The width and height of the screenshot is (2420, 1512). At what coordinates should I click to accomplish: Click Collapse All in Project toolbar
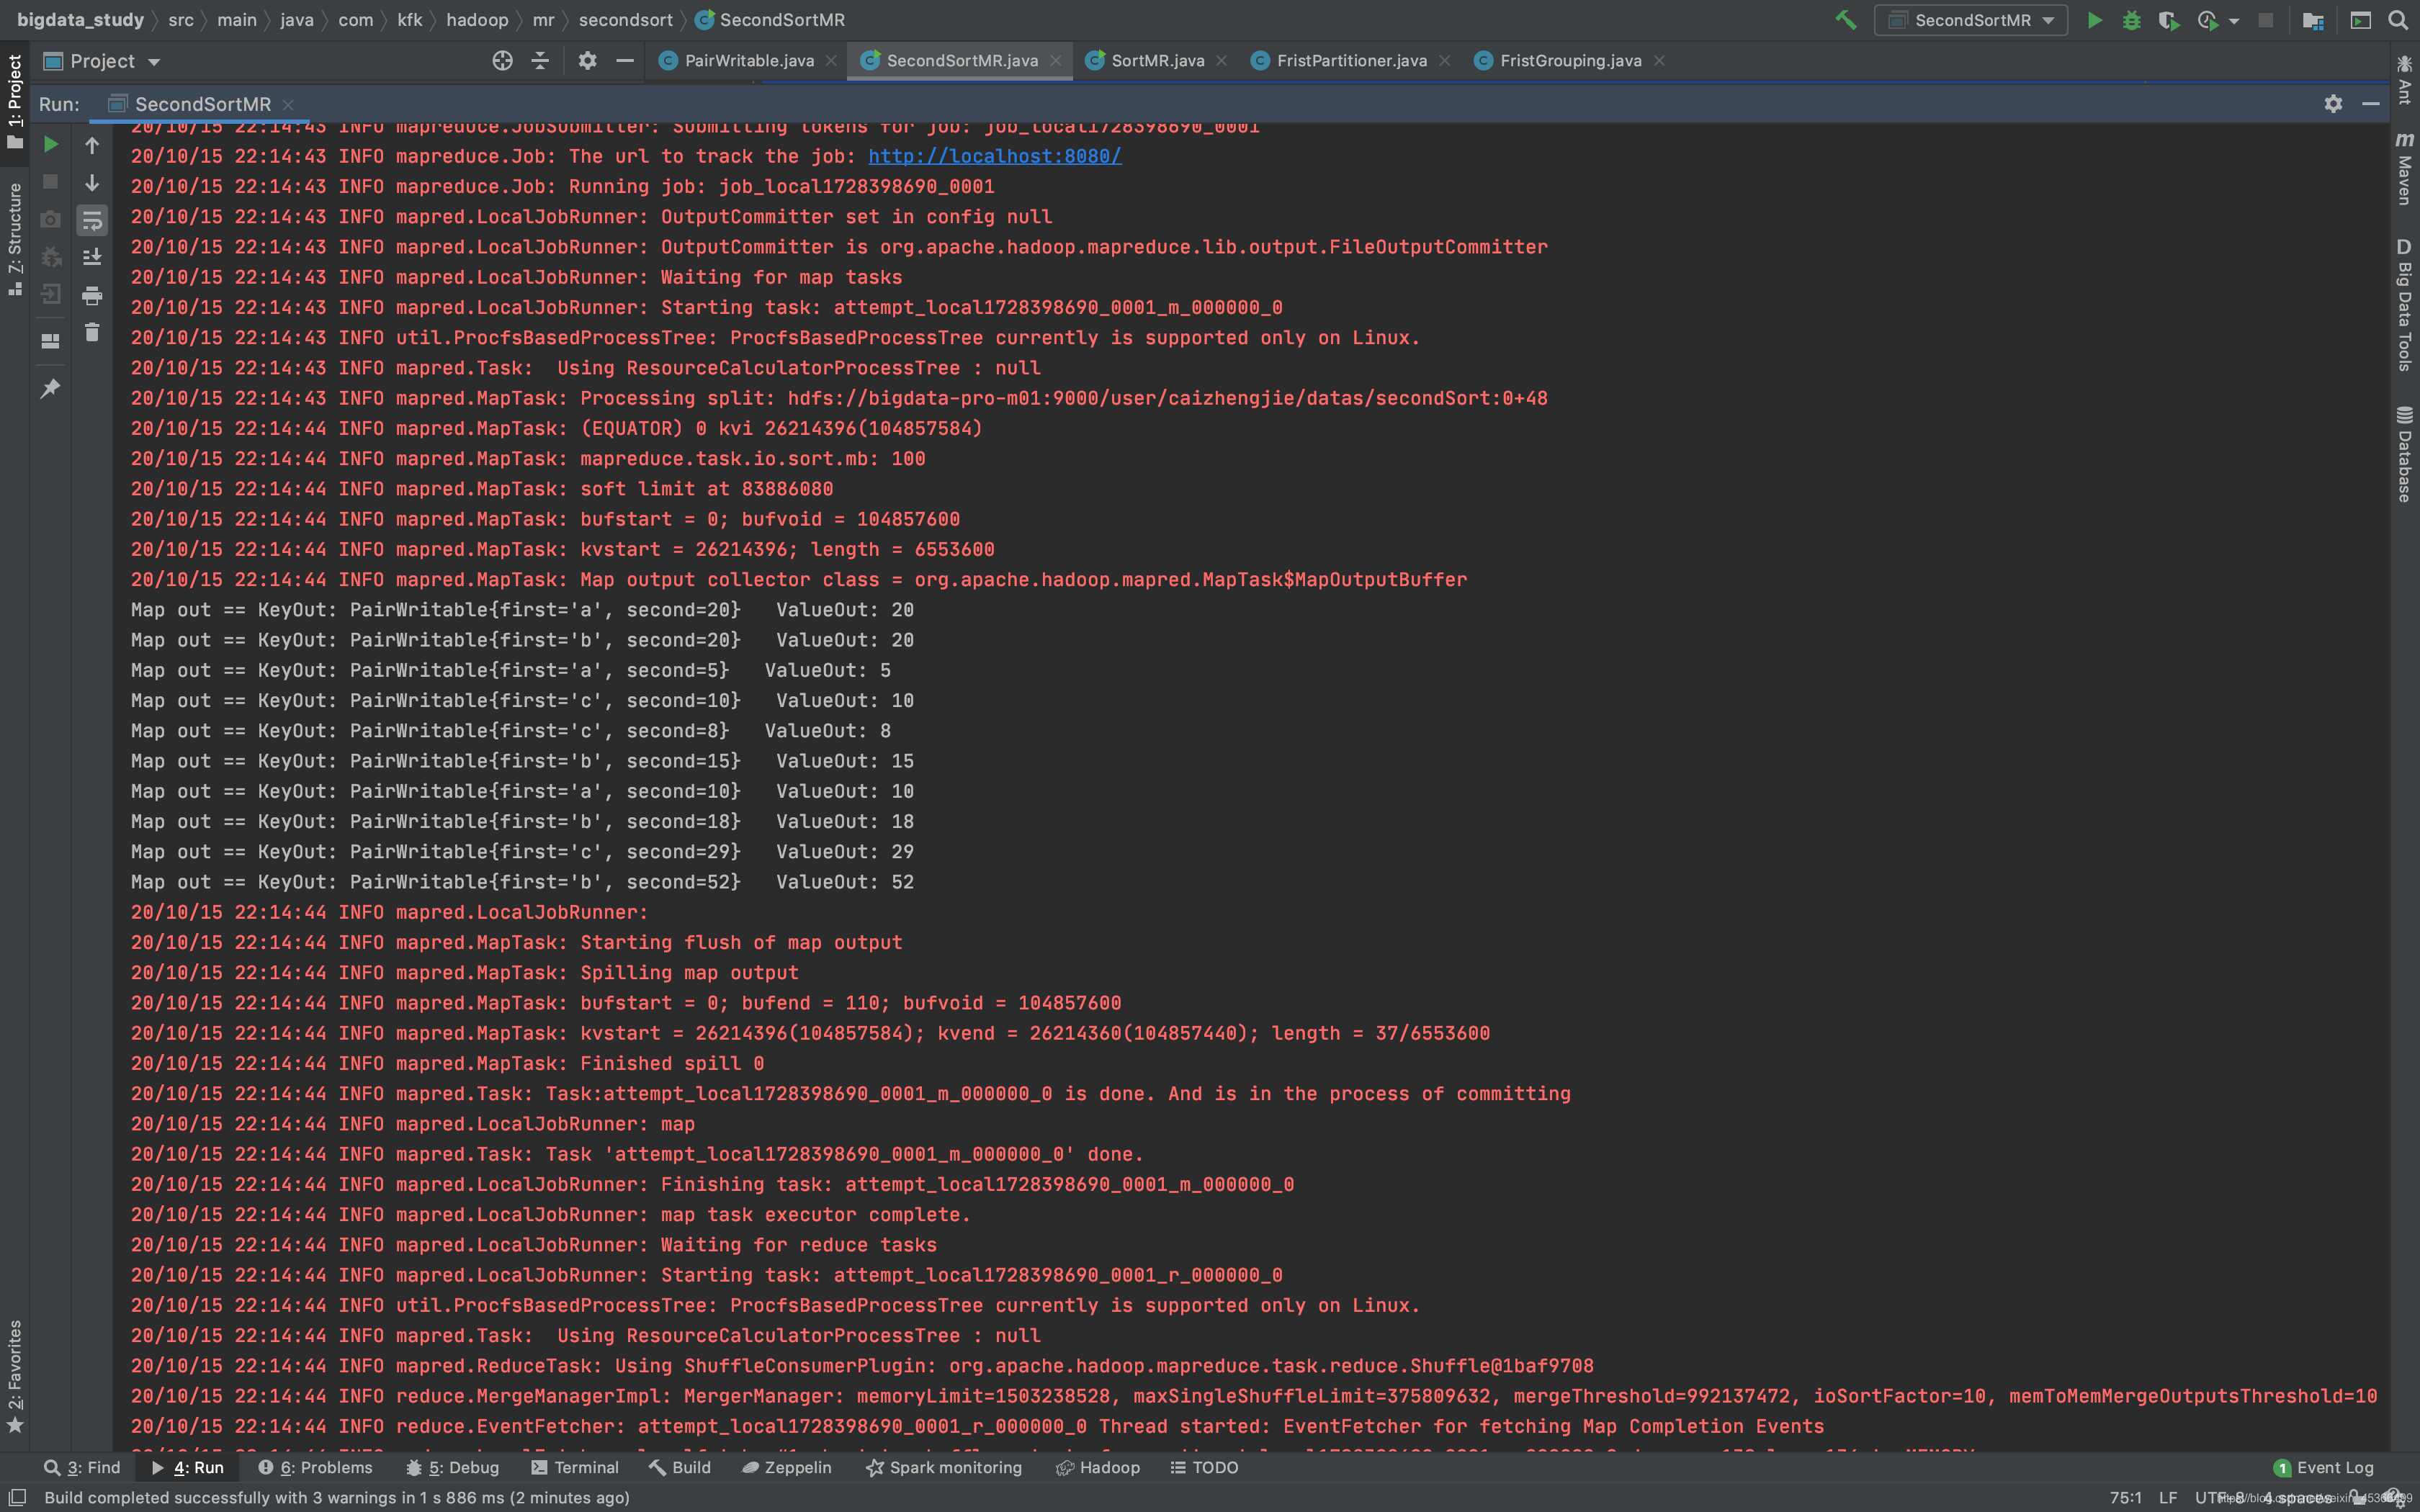click(540, 61)
